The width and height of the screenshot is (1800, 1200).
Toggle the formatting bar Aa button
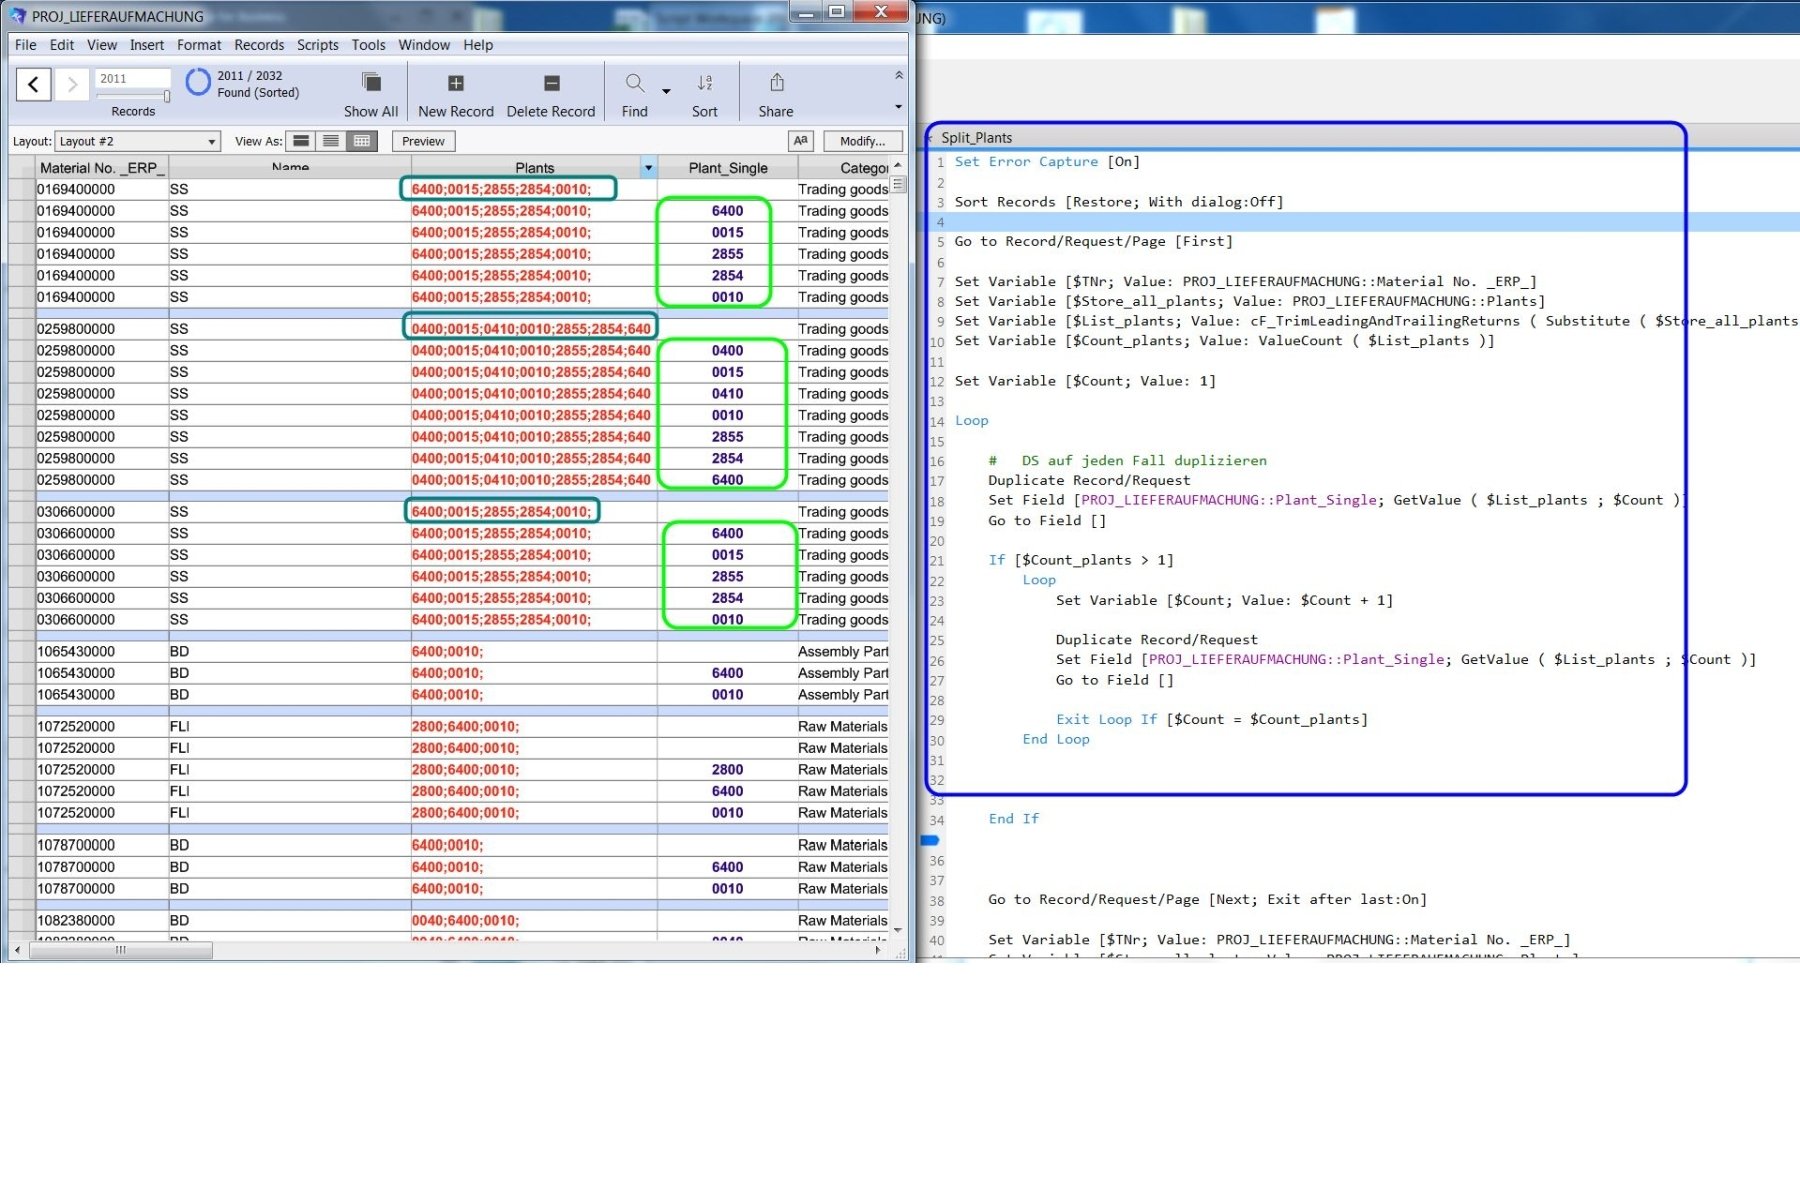point(800,141)
